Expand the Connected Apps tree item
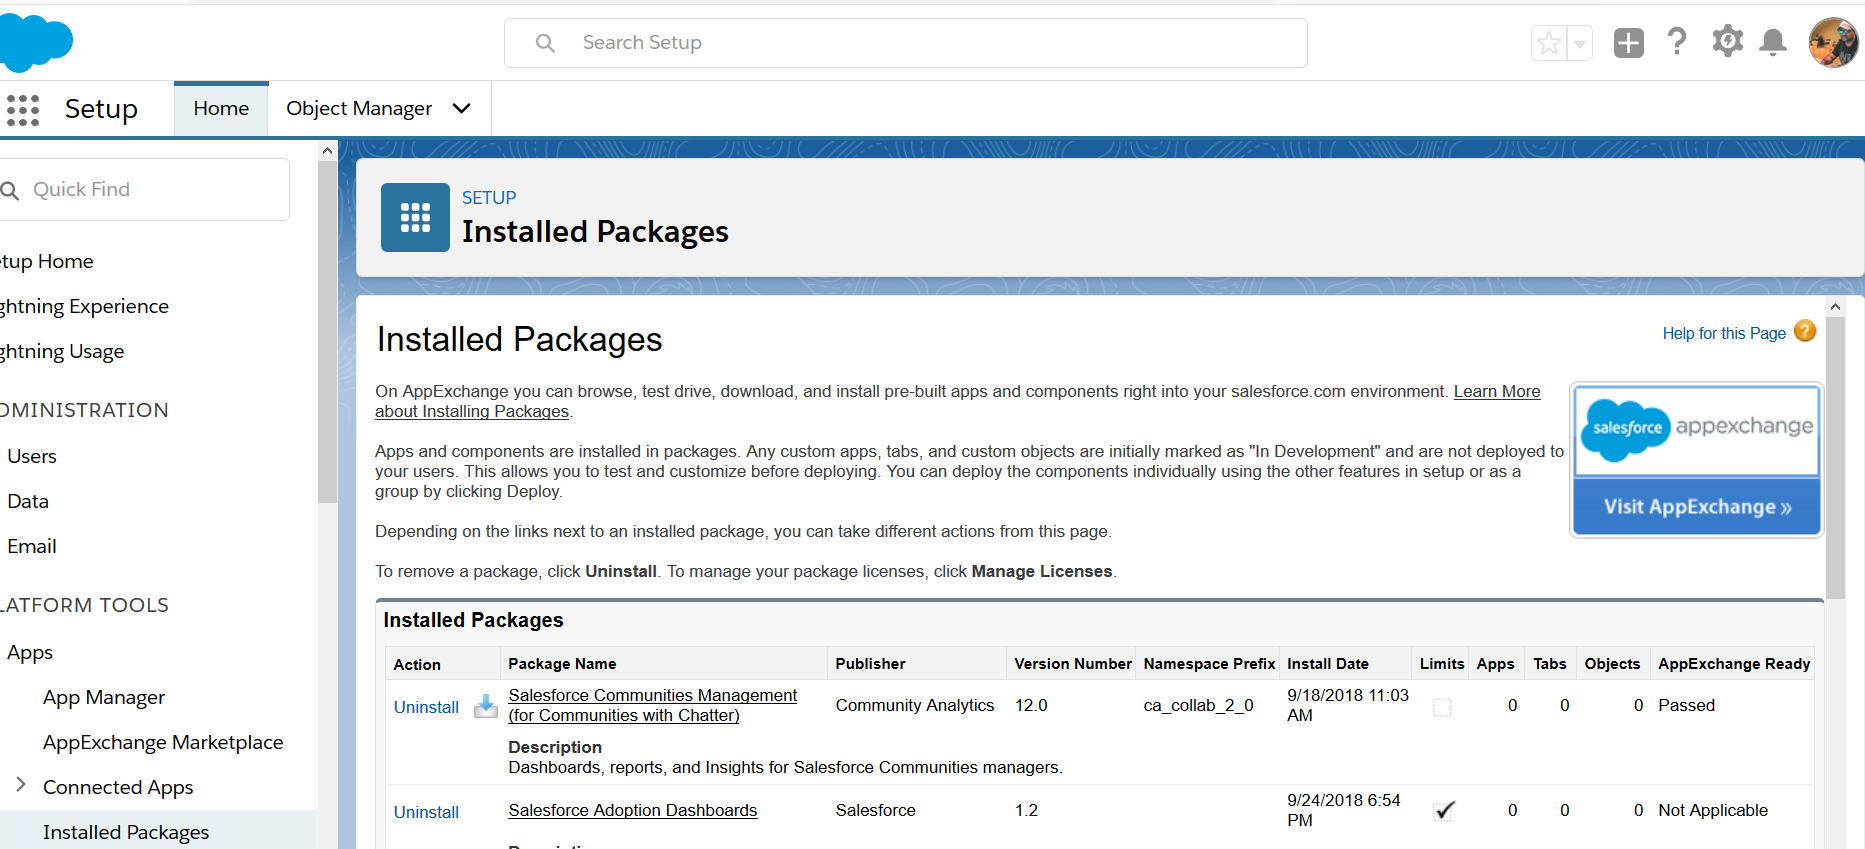The height and width of the screenshot is (849, 1865). click(x=21, y=785)
